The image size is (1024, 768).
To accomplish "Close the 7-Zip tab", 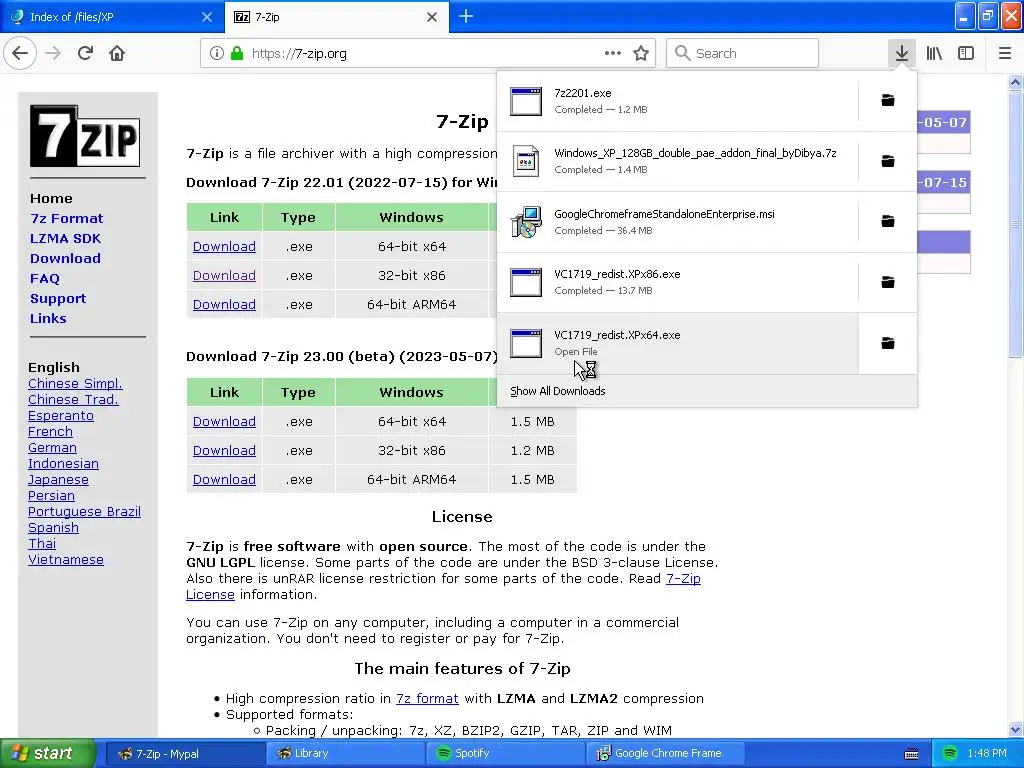I will coord(432,17).
